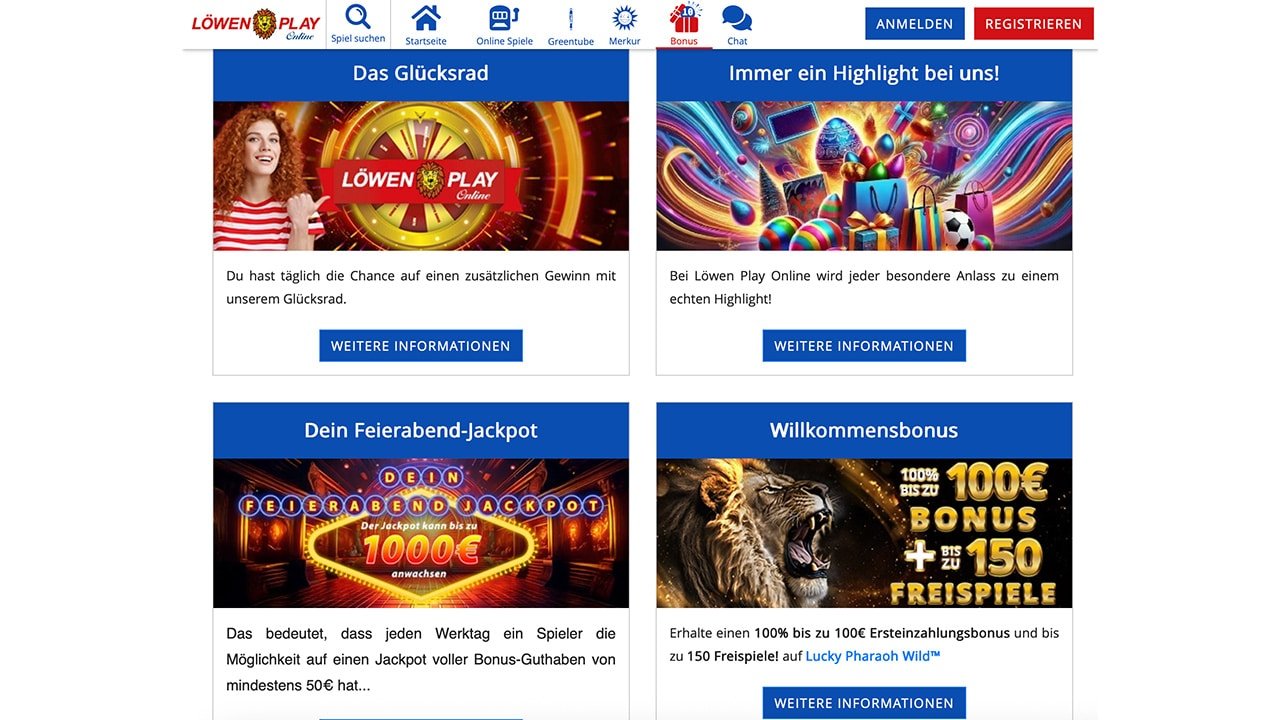Open Weitere Informationen for Das Glücksrad
The image size is (1280, 720).
[x=420, y=345]
